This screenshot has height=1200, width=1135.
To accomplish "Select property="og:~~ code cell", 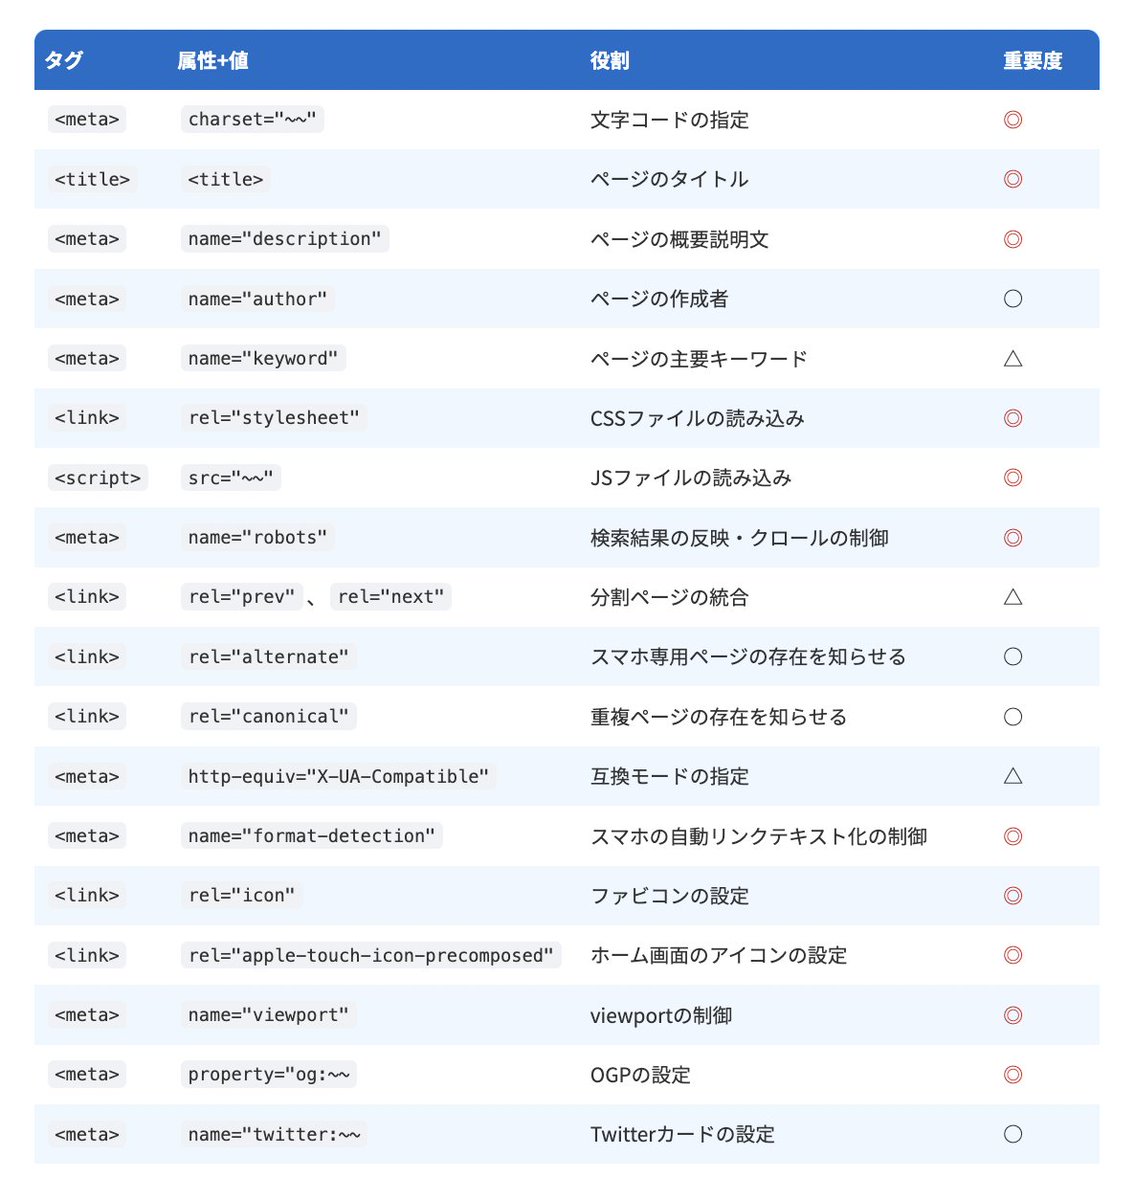I will click(269, 1074).
